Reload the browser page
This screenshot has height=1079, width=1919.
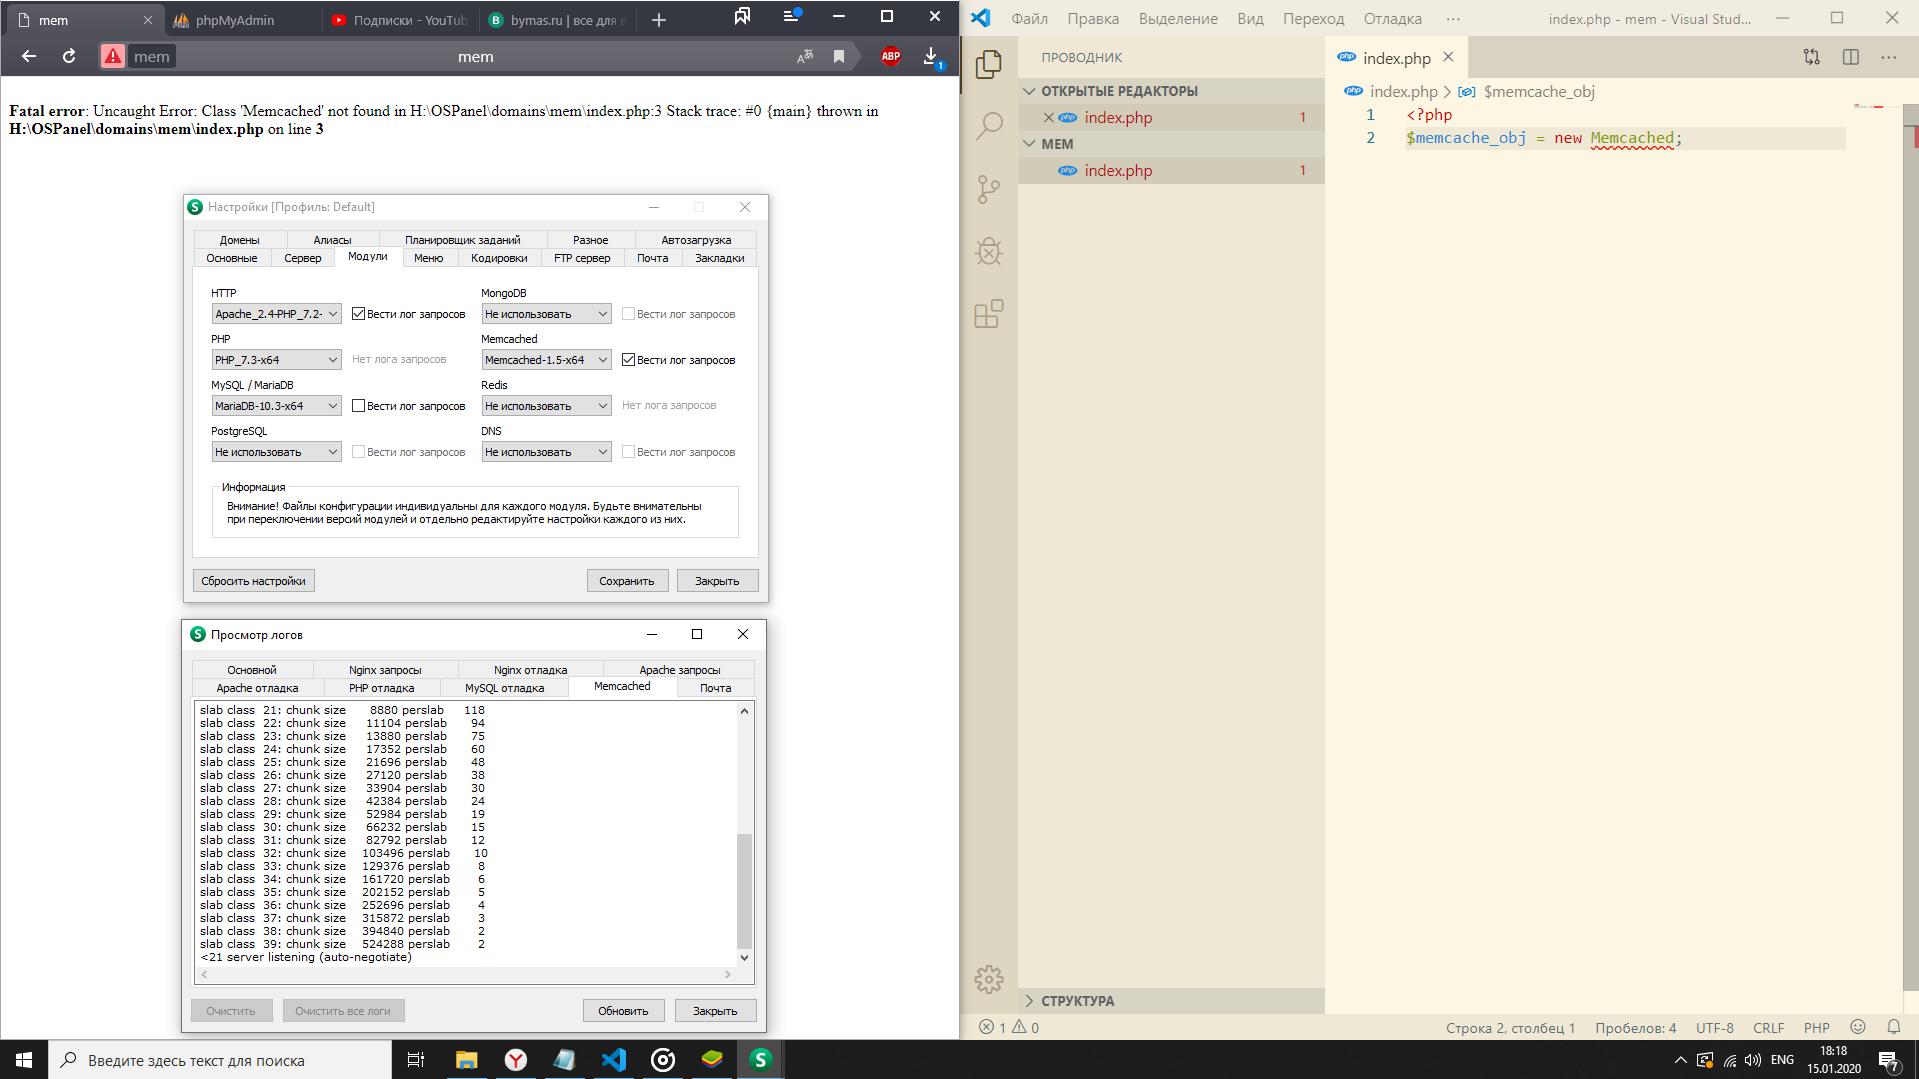pyautogui.click(x=69, y=56)
